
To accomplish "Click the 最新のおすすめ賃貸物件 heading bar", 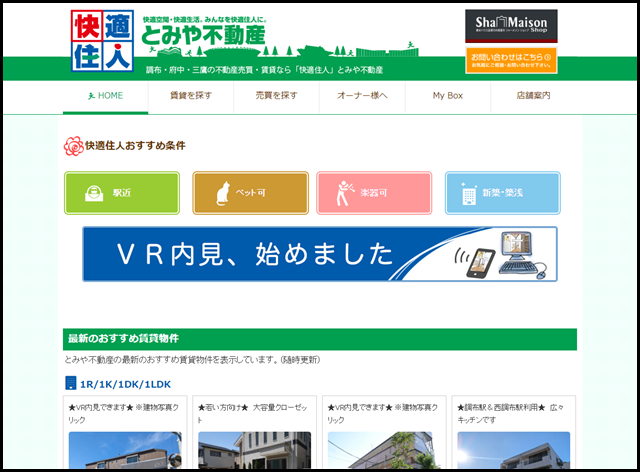I will coord(320,339).
